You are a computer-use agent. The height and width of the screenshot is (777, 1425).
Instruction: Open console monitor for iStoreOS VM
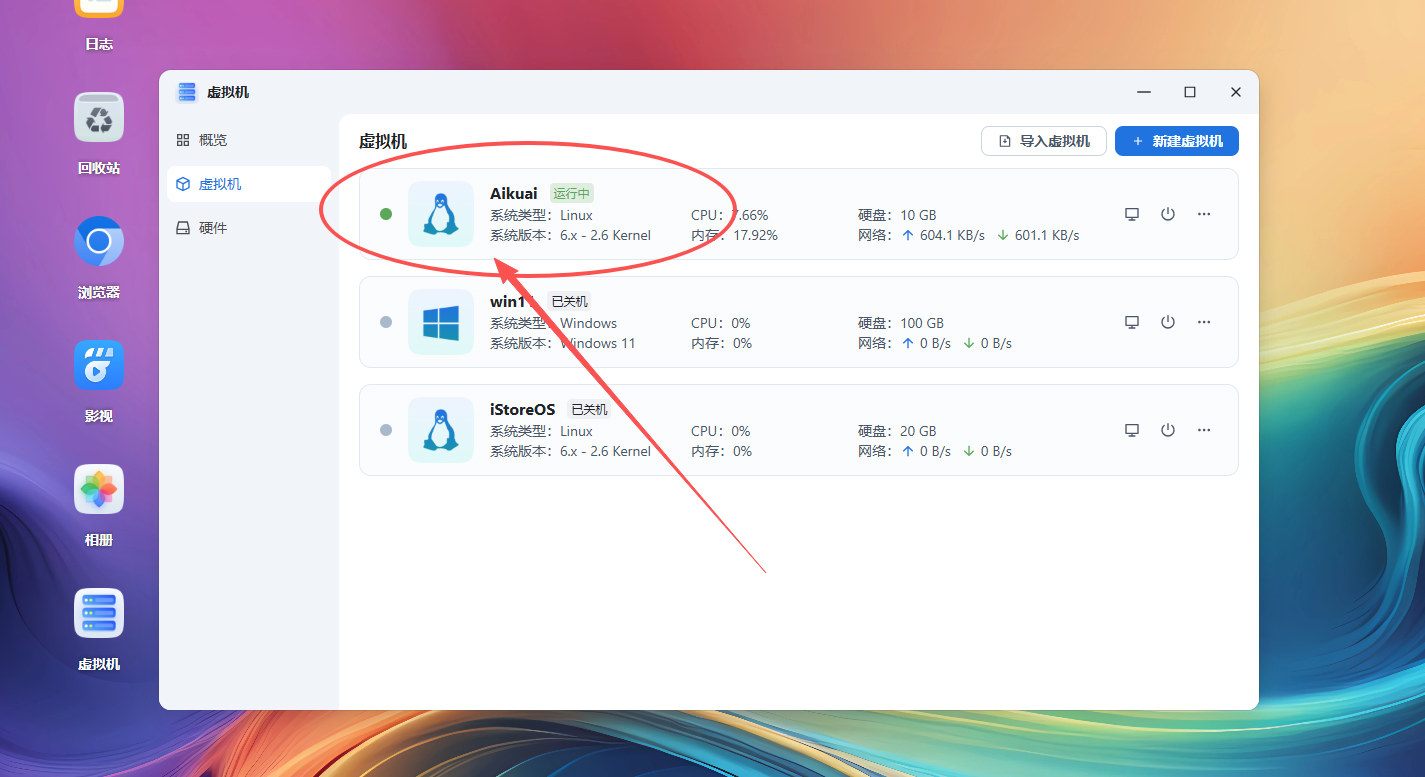click(x=1132, y=430)
